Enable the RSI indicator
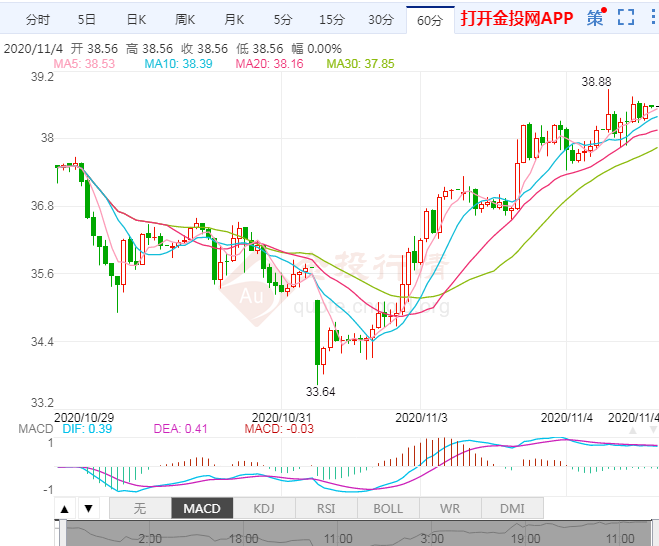The height and width of the screenshot is (546, 659). [326, 509]
